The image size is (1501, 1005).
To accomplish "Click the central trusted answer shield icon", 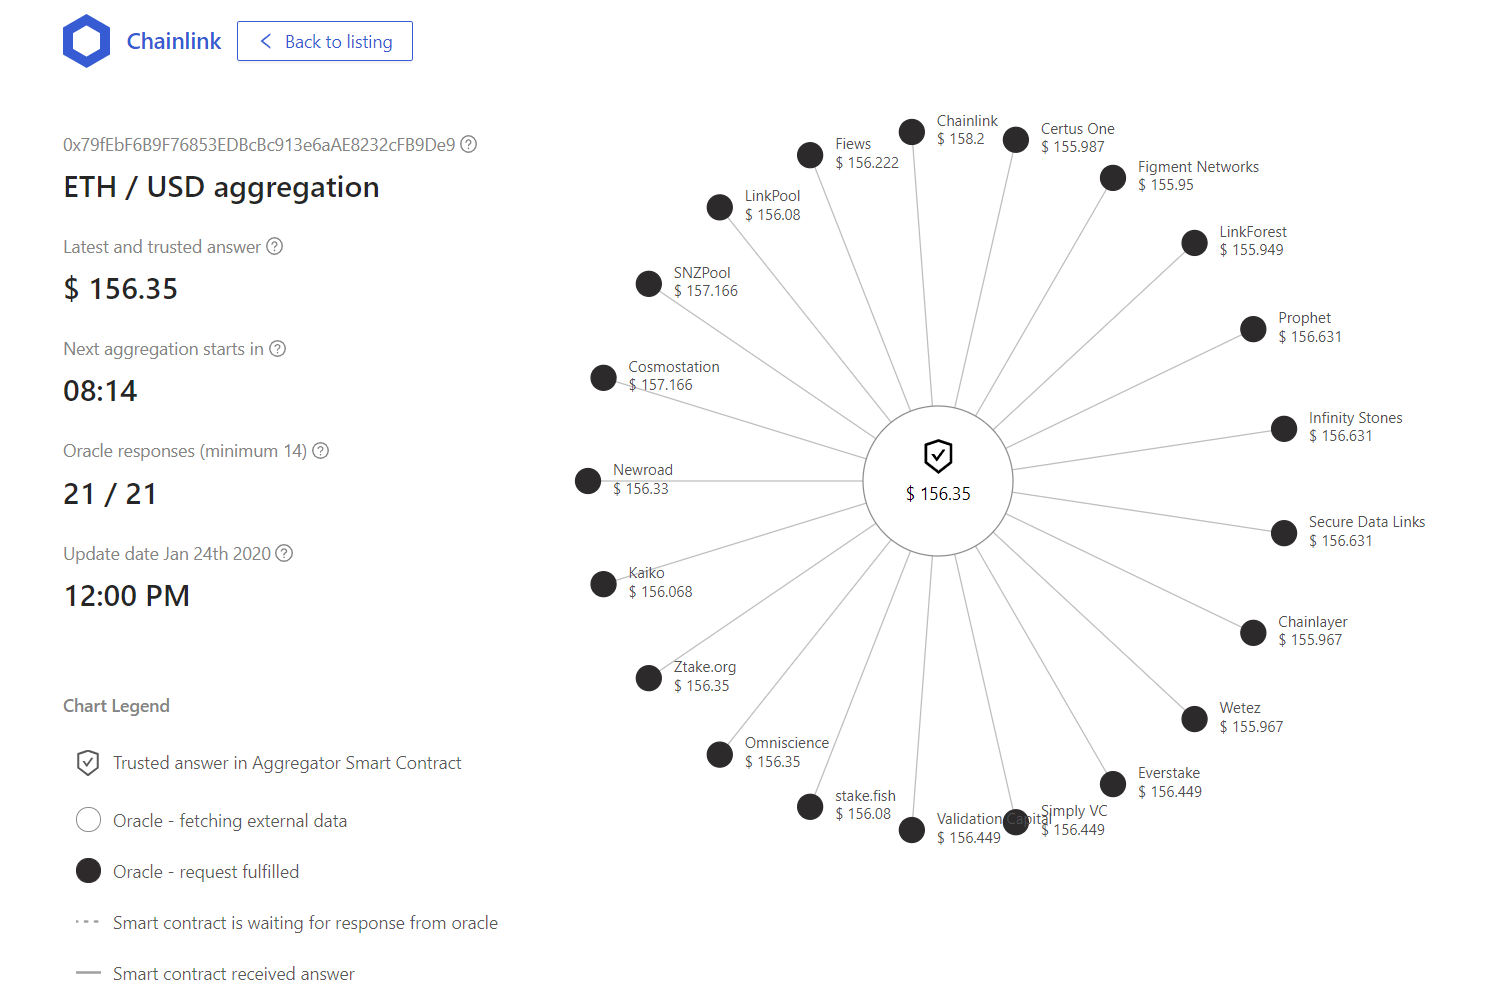I will click(938, 456).
